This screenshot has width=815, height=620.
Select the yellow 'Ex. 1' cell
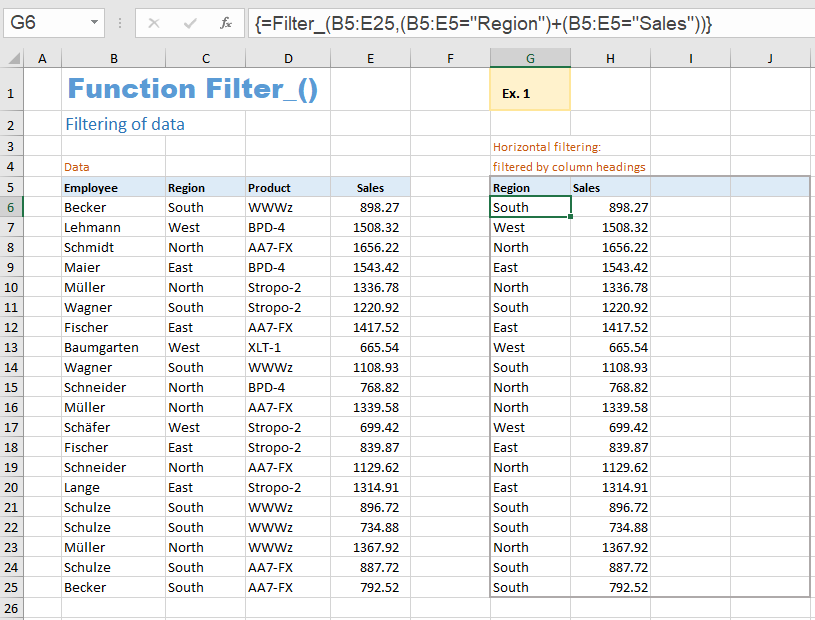point(529,89)
